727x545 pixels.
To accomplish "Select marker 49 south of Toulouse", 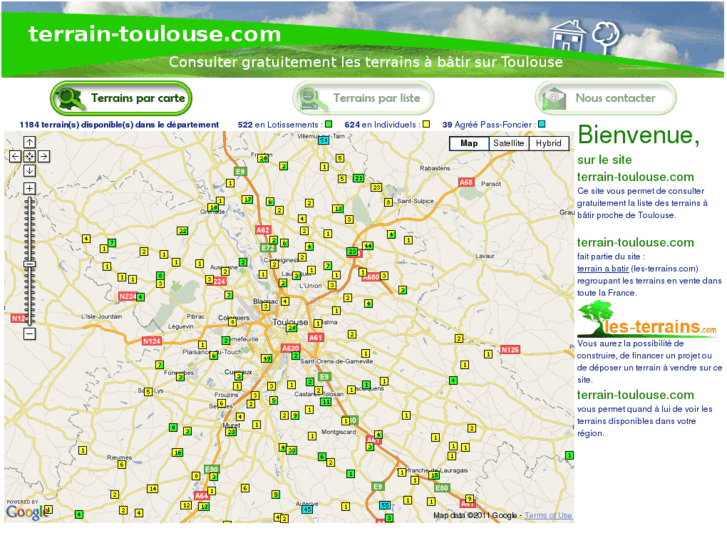I will [266, 358].
